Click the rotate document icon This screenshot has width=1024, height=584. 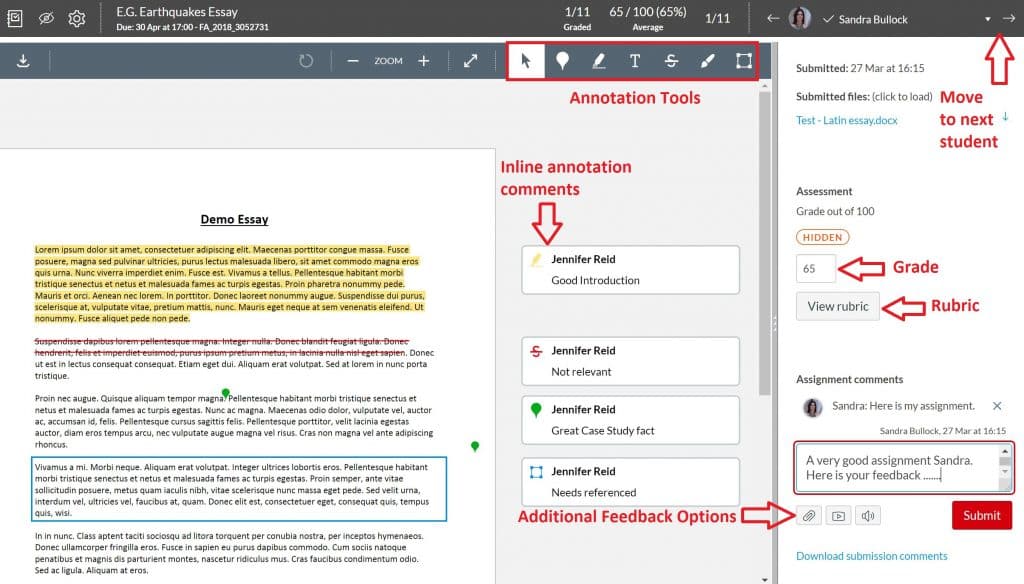[x=306, y=61]
